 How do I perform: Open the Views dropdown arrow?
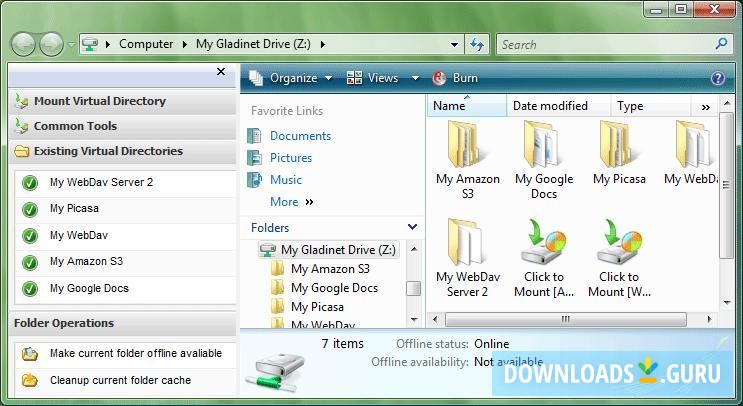[x=415, y=78]
